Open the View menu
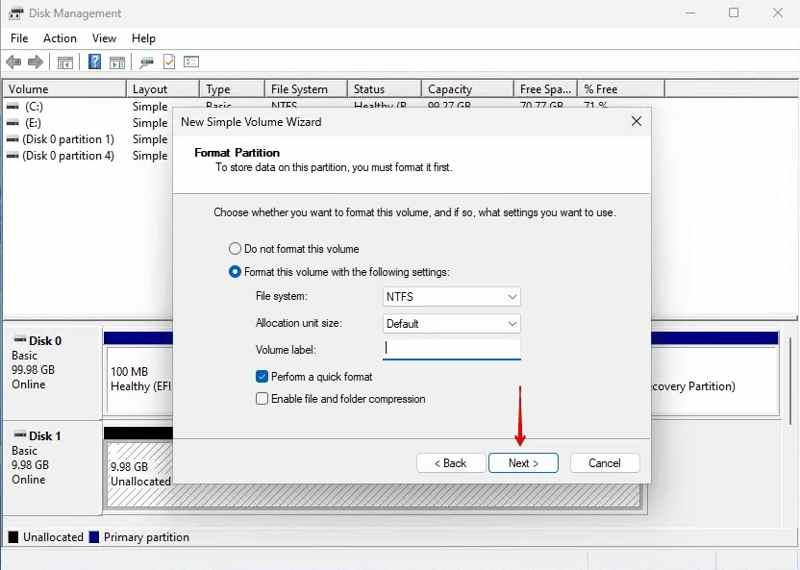 tap(104, 38)
